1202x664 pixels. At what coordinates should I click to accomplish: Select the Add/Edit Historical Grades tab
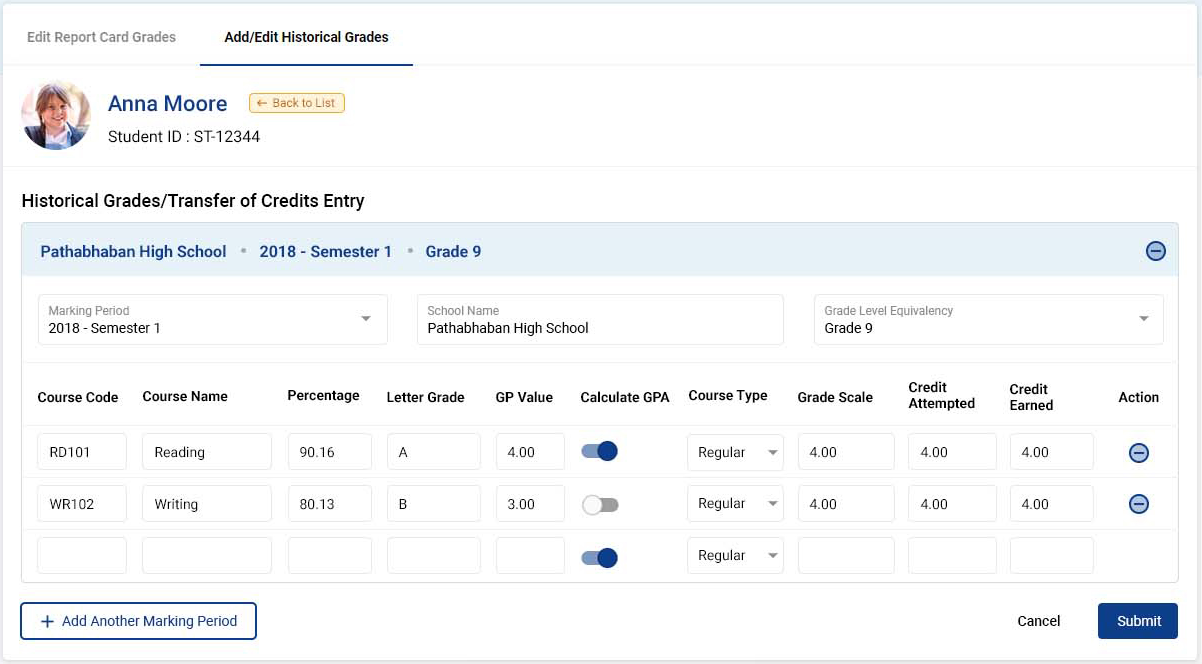coord(305,36)
